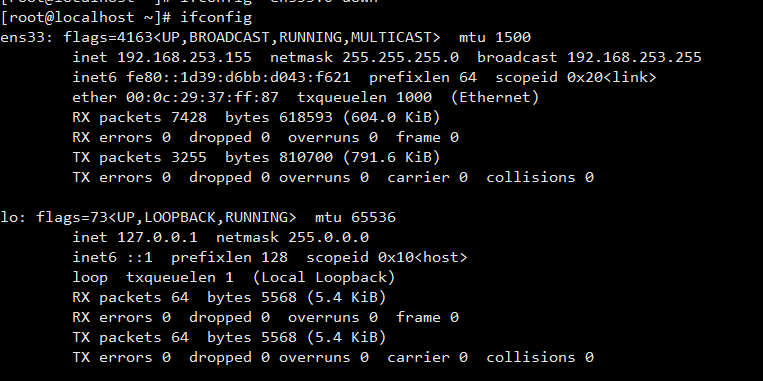Click the scopeid 0x20<link> text
The width and height of the screenshot is (763, 381).
pos(576,77)
